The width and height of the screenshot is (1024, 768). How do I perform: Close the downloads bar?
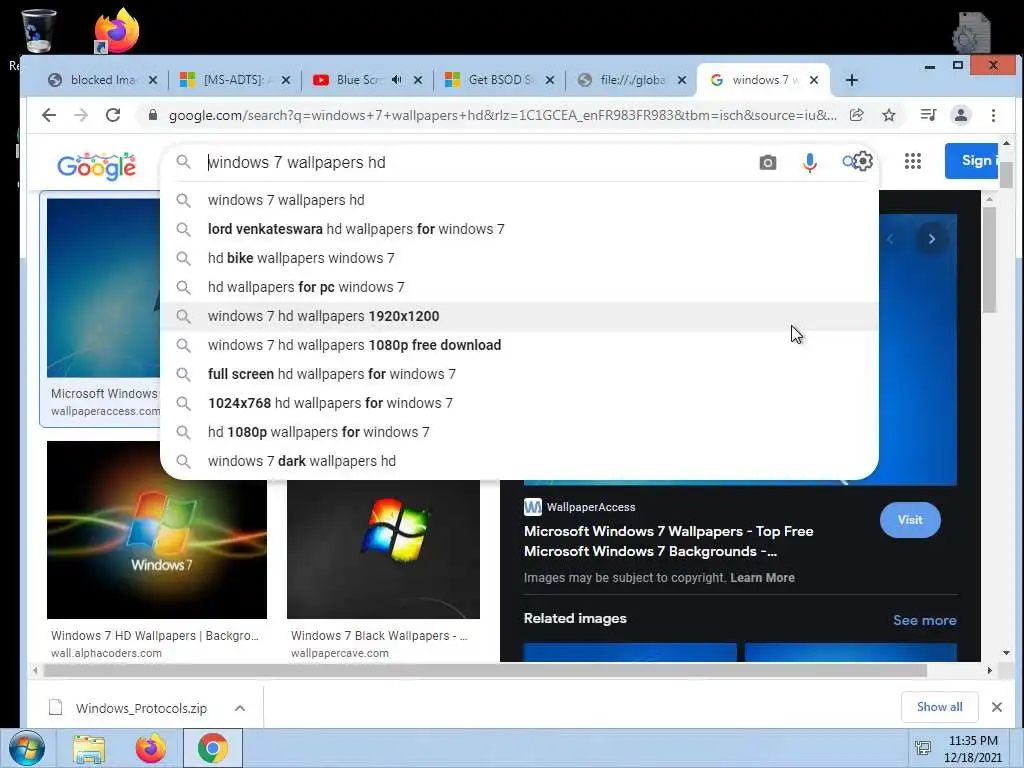click(x=997, y=707)
